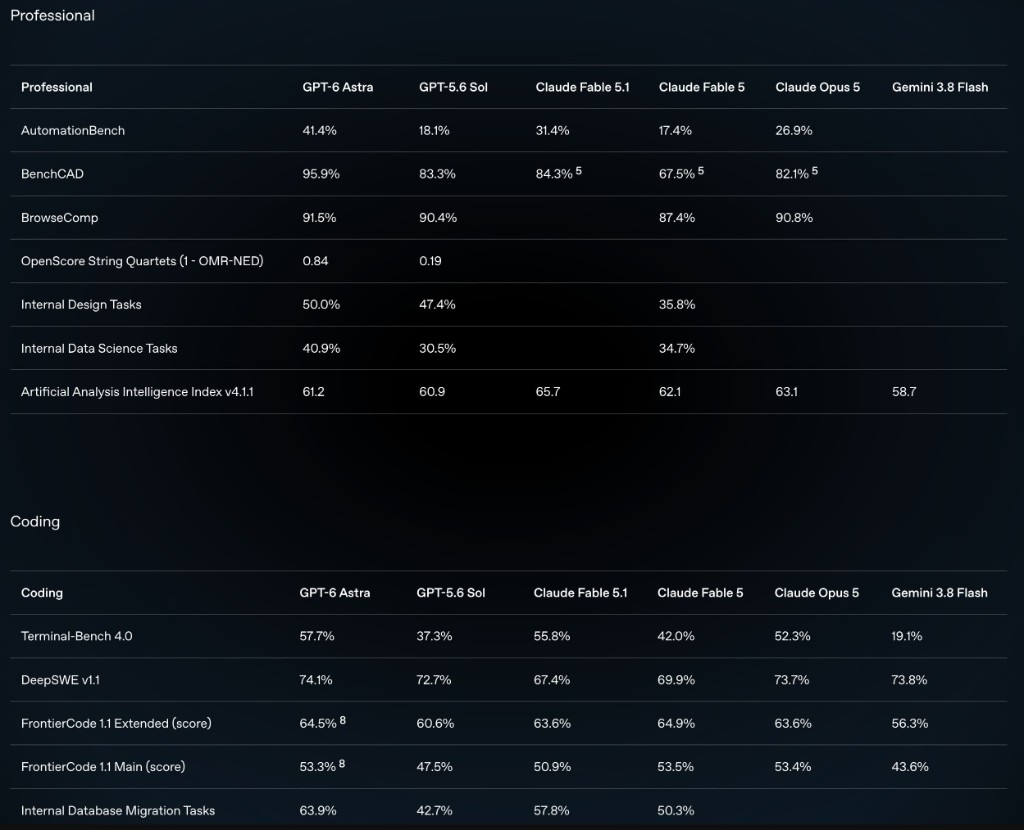The height and width of the screenshot is (830, 1024).
Task: Select the 'AutomationBench' row label
Action: (x=72, y=131)
